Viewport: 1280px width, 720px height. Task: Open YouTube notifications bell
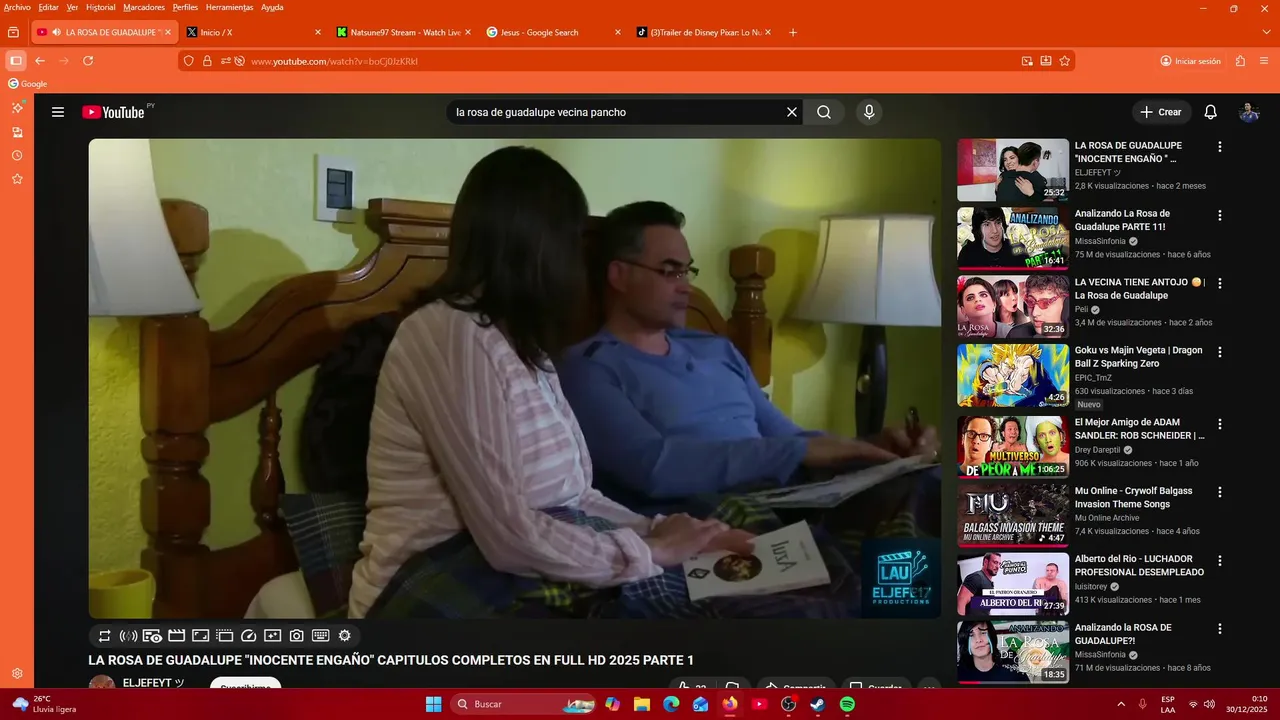click(x=1210, y=112)
